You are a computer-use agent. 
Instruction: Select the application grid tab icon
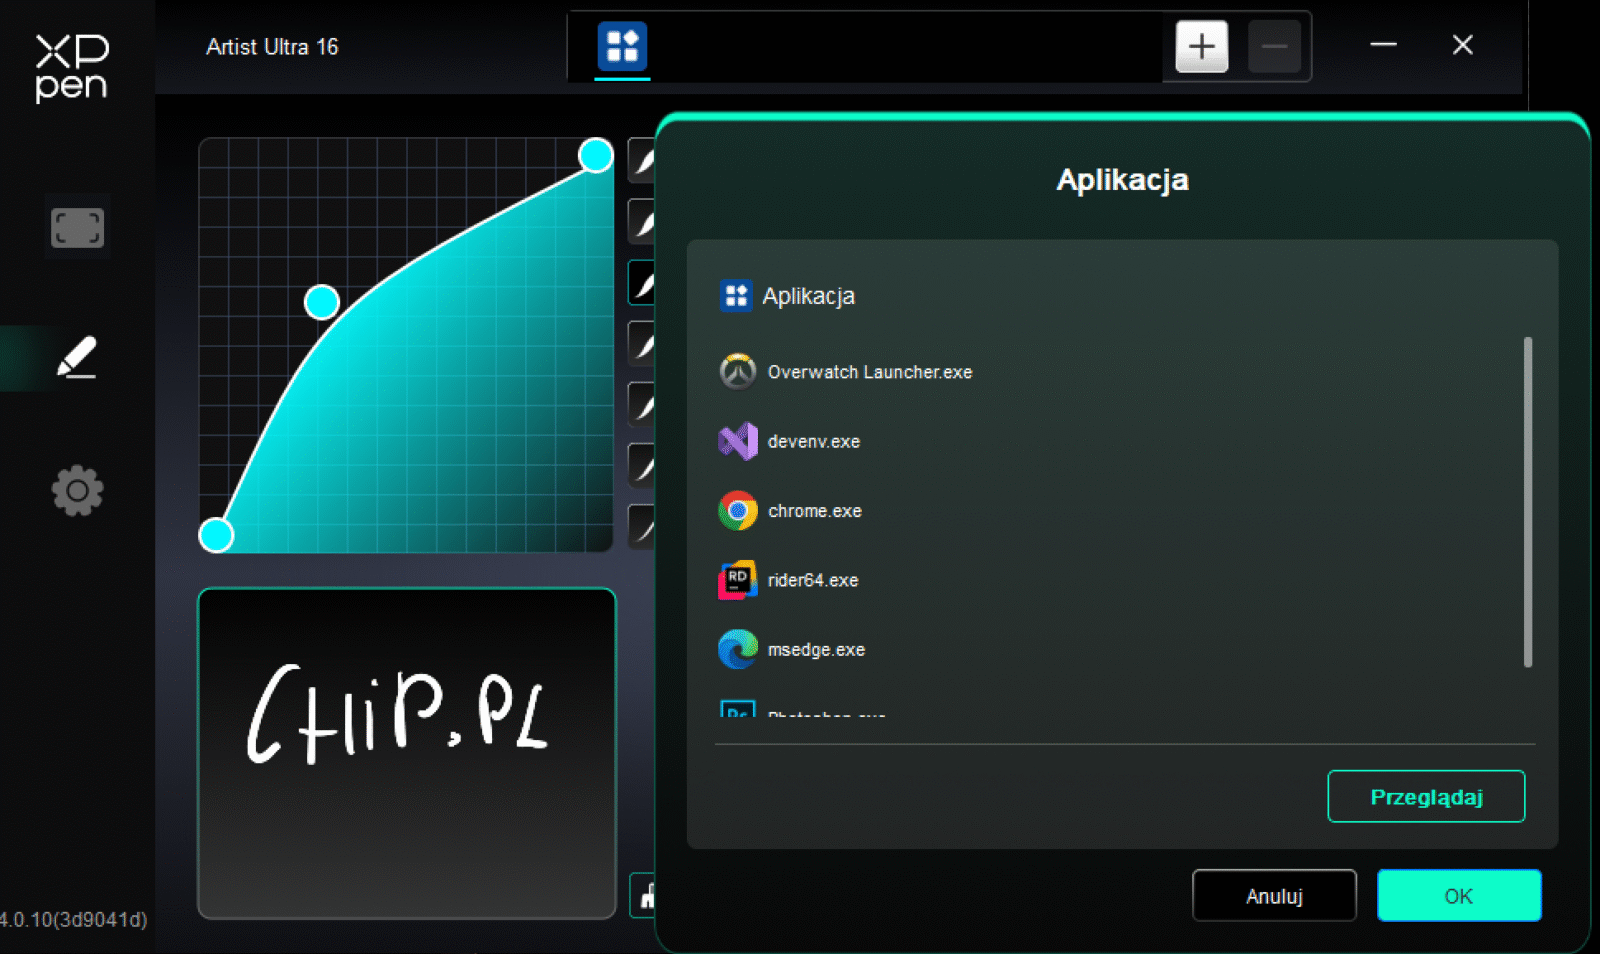(x=622, y=46)
